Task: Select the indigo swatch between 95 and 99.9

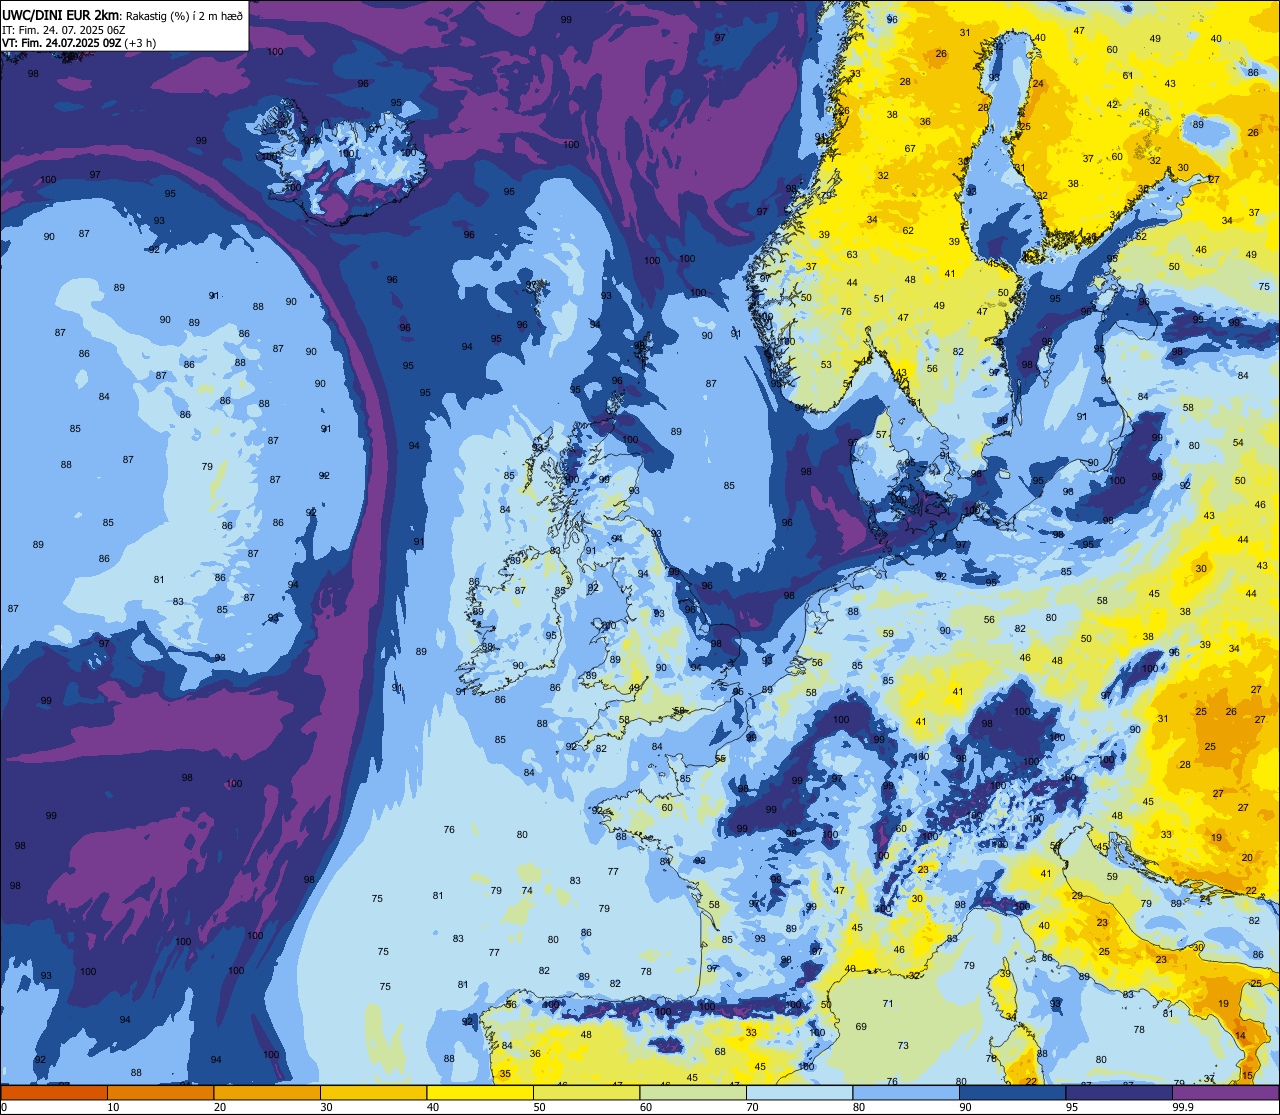Action: (x=1119, y=1093)
